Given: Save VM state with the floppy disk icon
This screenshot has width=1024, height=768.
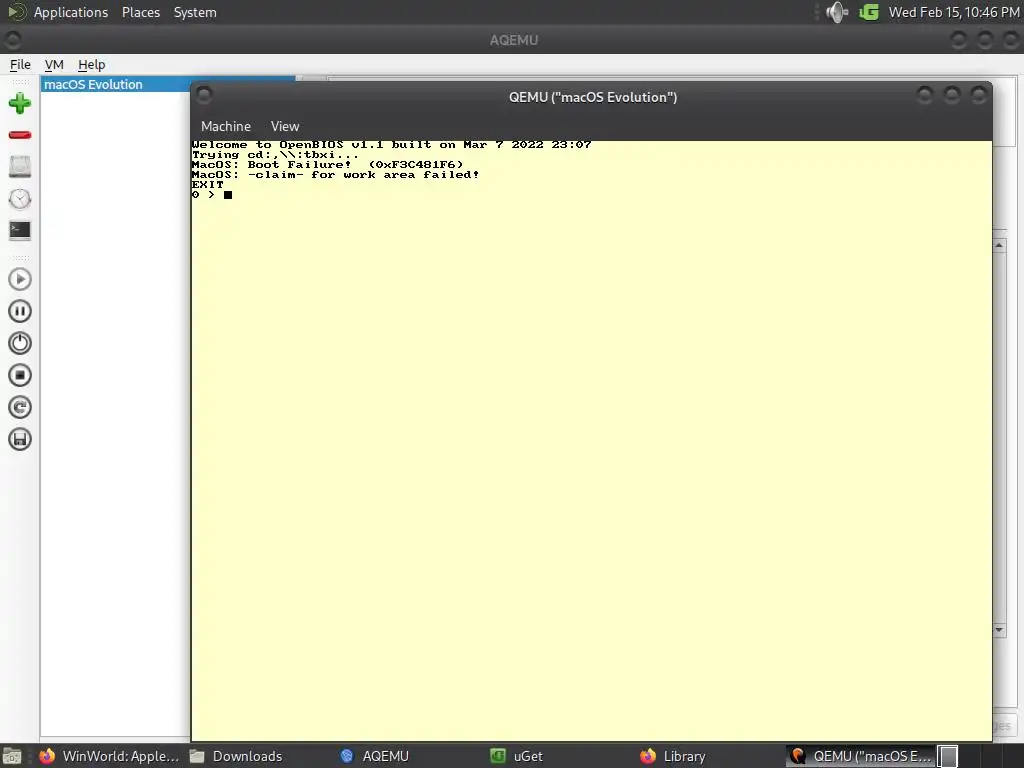Looking at the screenshot, I should point(20,440).
